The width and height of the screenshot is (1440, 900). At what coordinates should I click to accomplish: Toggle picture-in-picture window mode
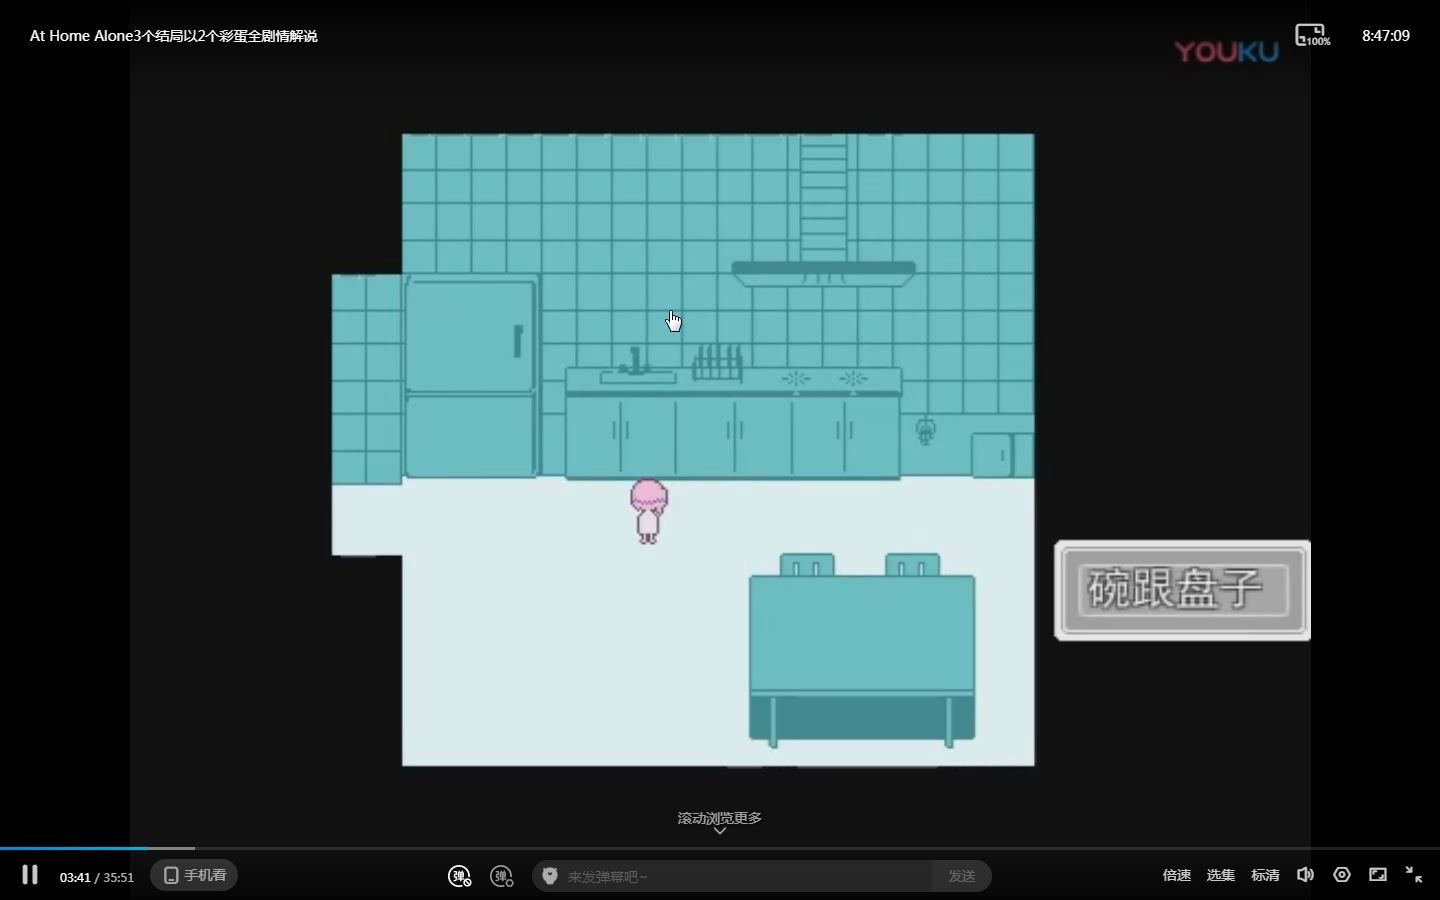tap(1378, 875)
